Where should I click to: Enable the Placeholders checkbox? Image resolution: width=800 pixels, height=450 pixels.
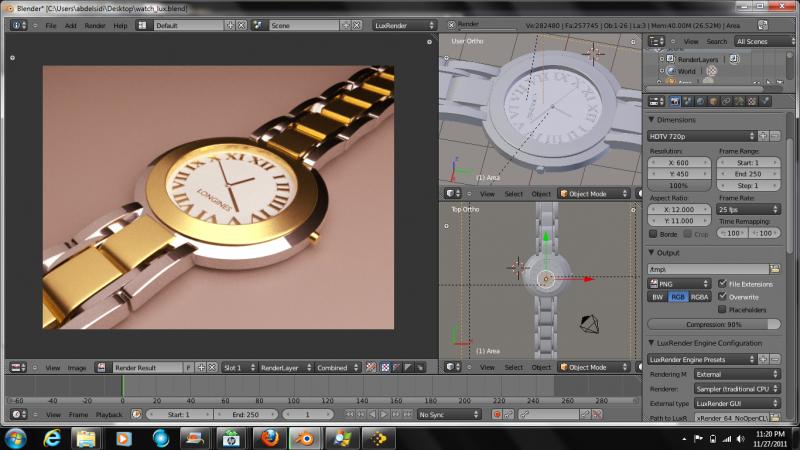[722, 309]
